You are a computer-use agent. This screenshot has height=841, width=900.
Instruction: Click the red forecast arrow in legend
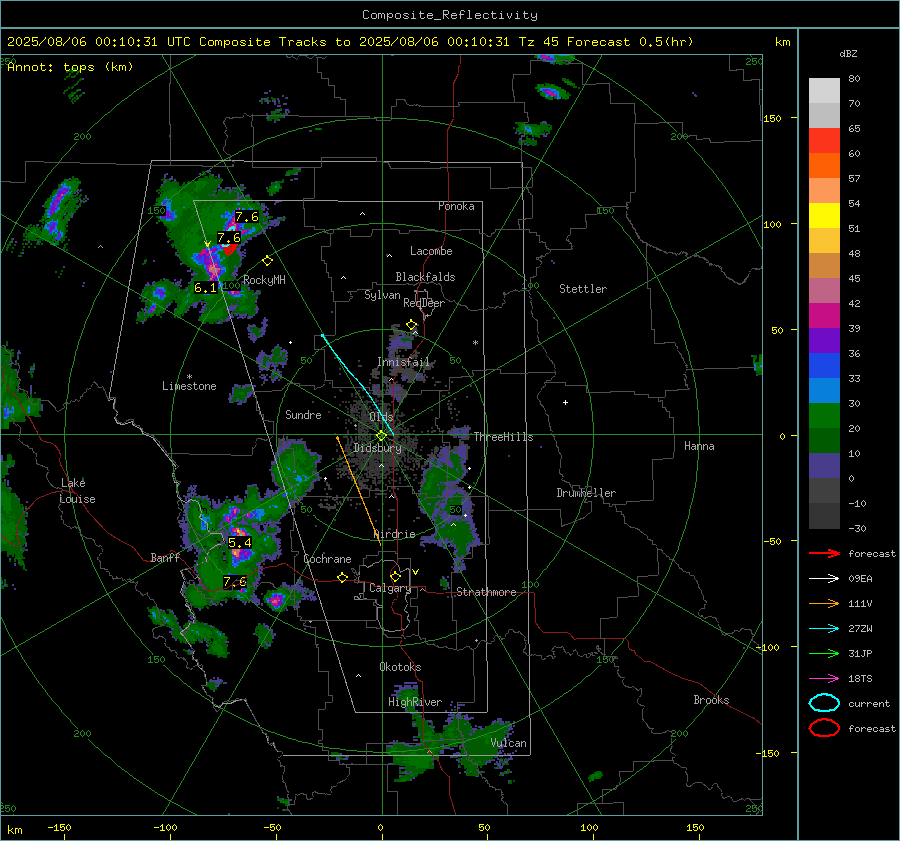tap(824, 553)
